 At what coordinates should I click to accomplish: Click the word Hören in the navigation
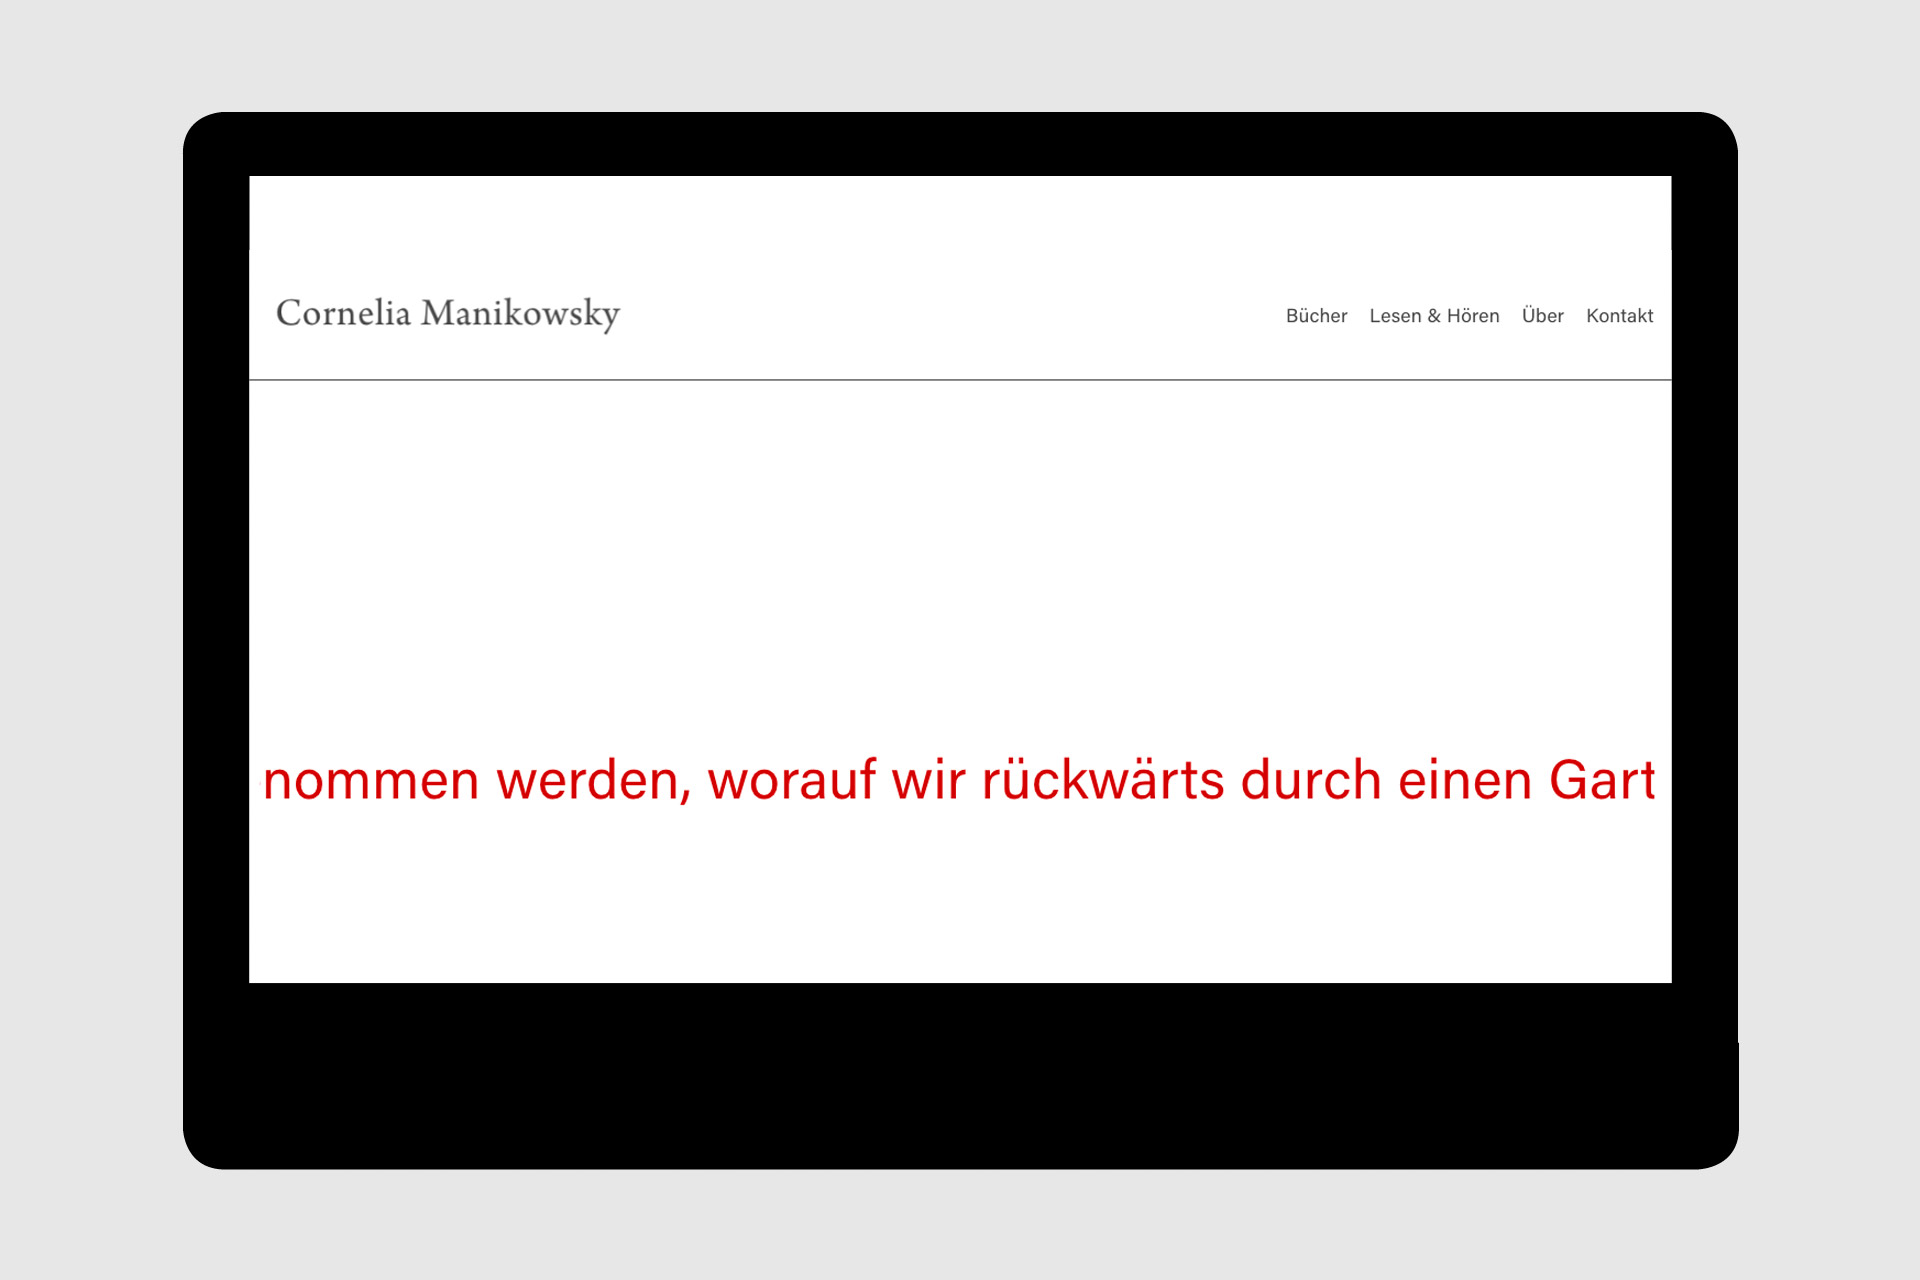(x=1473, y=316)
